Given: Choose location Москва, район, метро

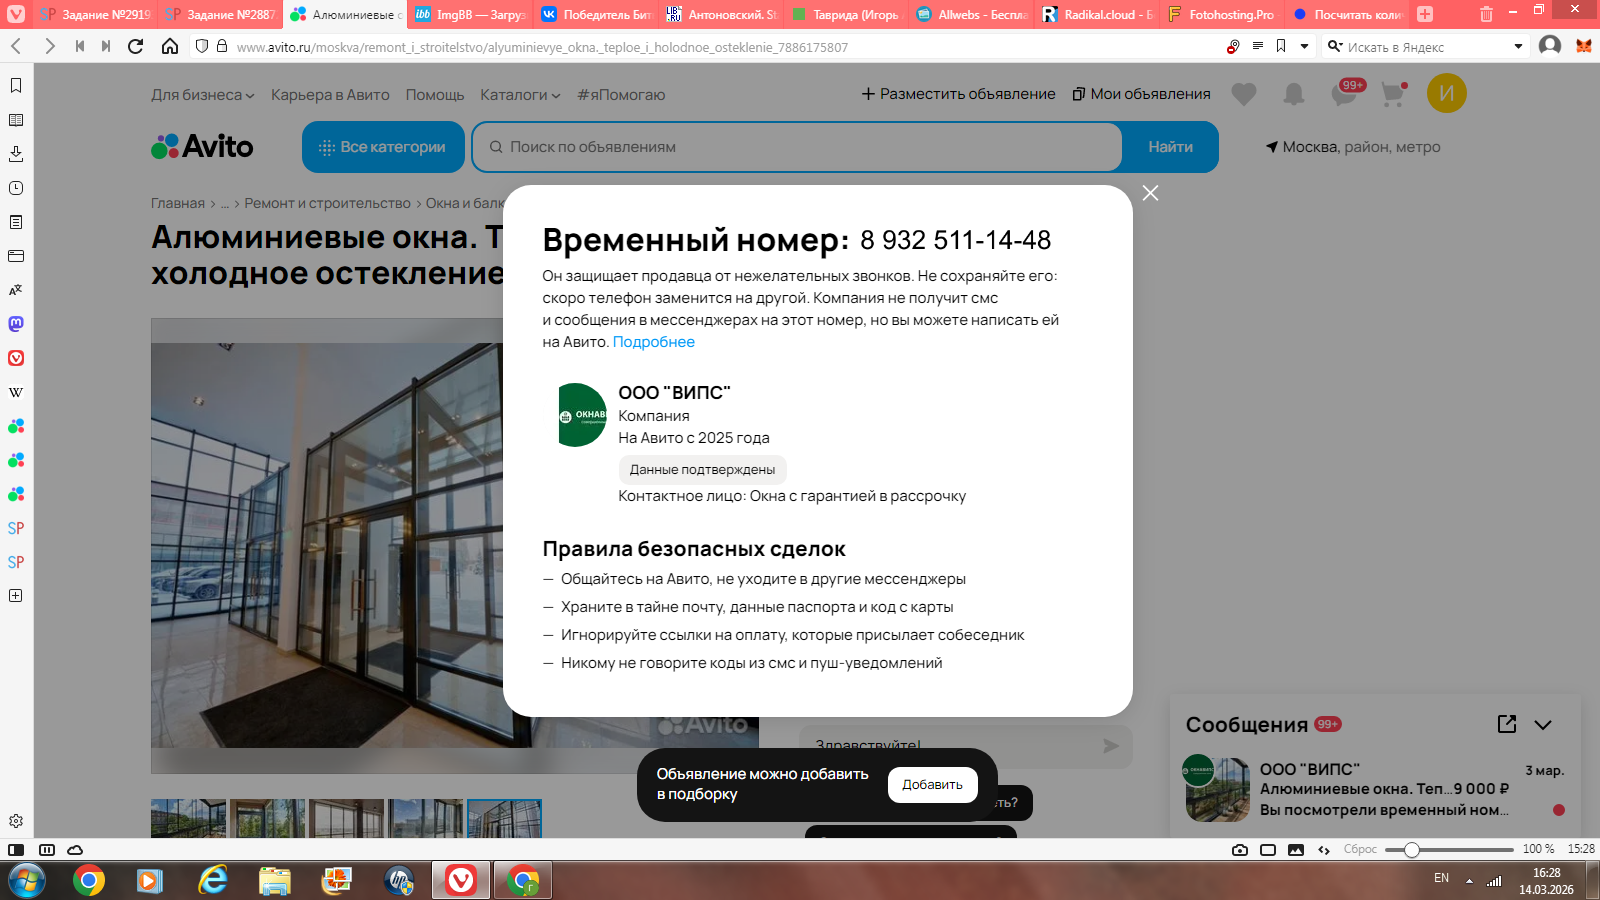Looking at the screenshot, I should coord(1353,147).
